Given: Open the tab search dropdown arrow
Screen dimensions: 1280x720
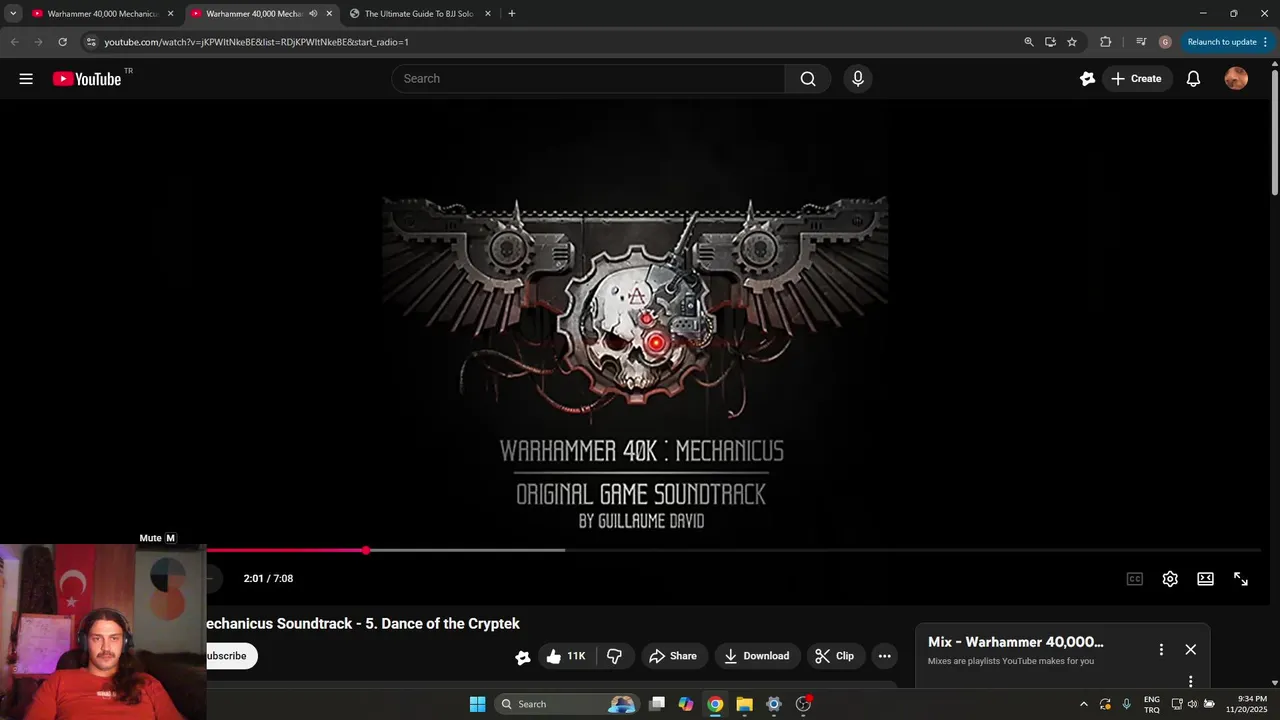Looking at the screenshot, I should pyautogui.click(x=13, y=14).
